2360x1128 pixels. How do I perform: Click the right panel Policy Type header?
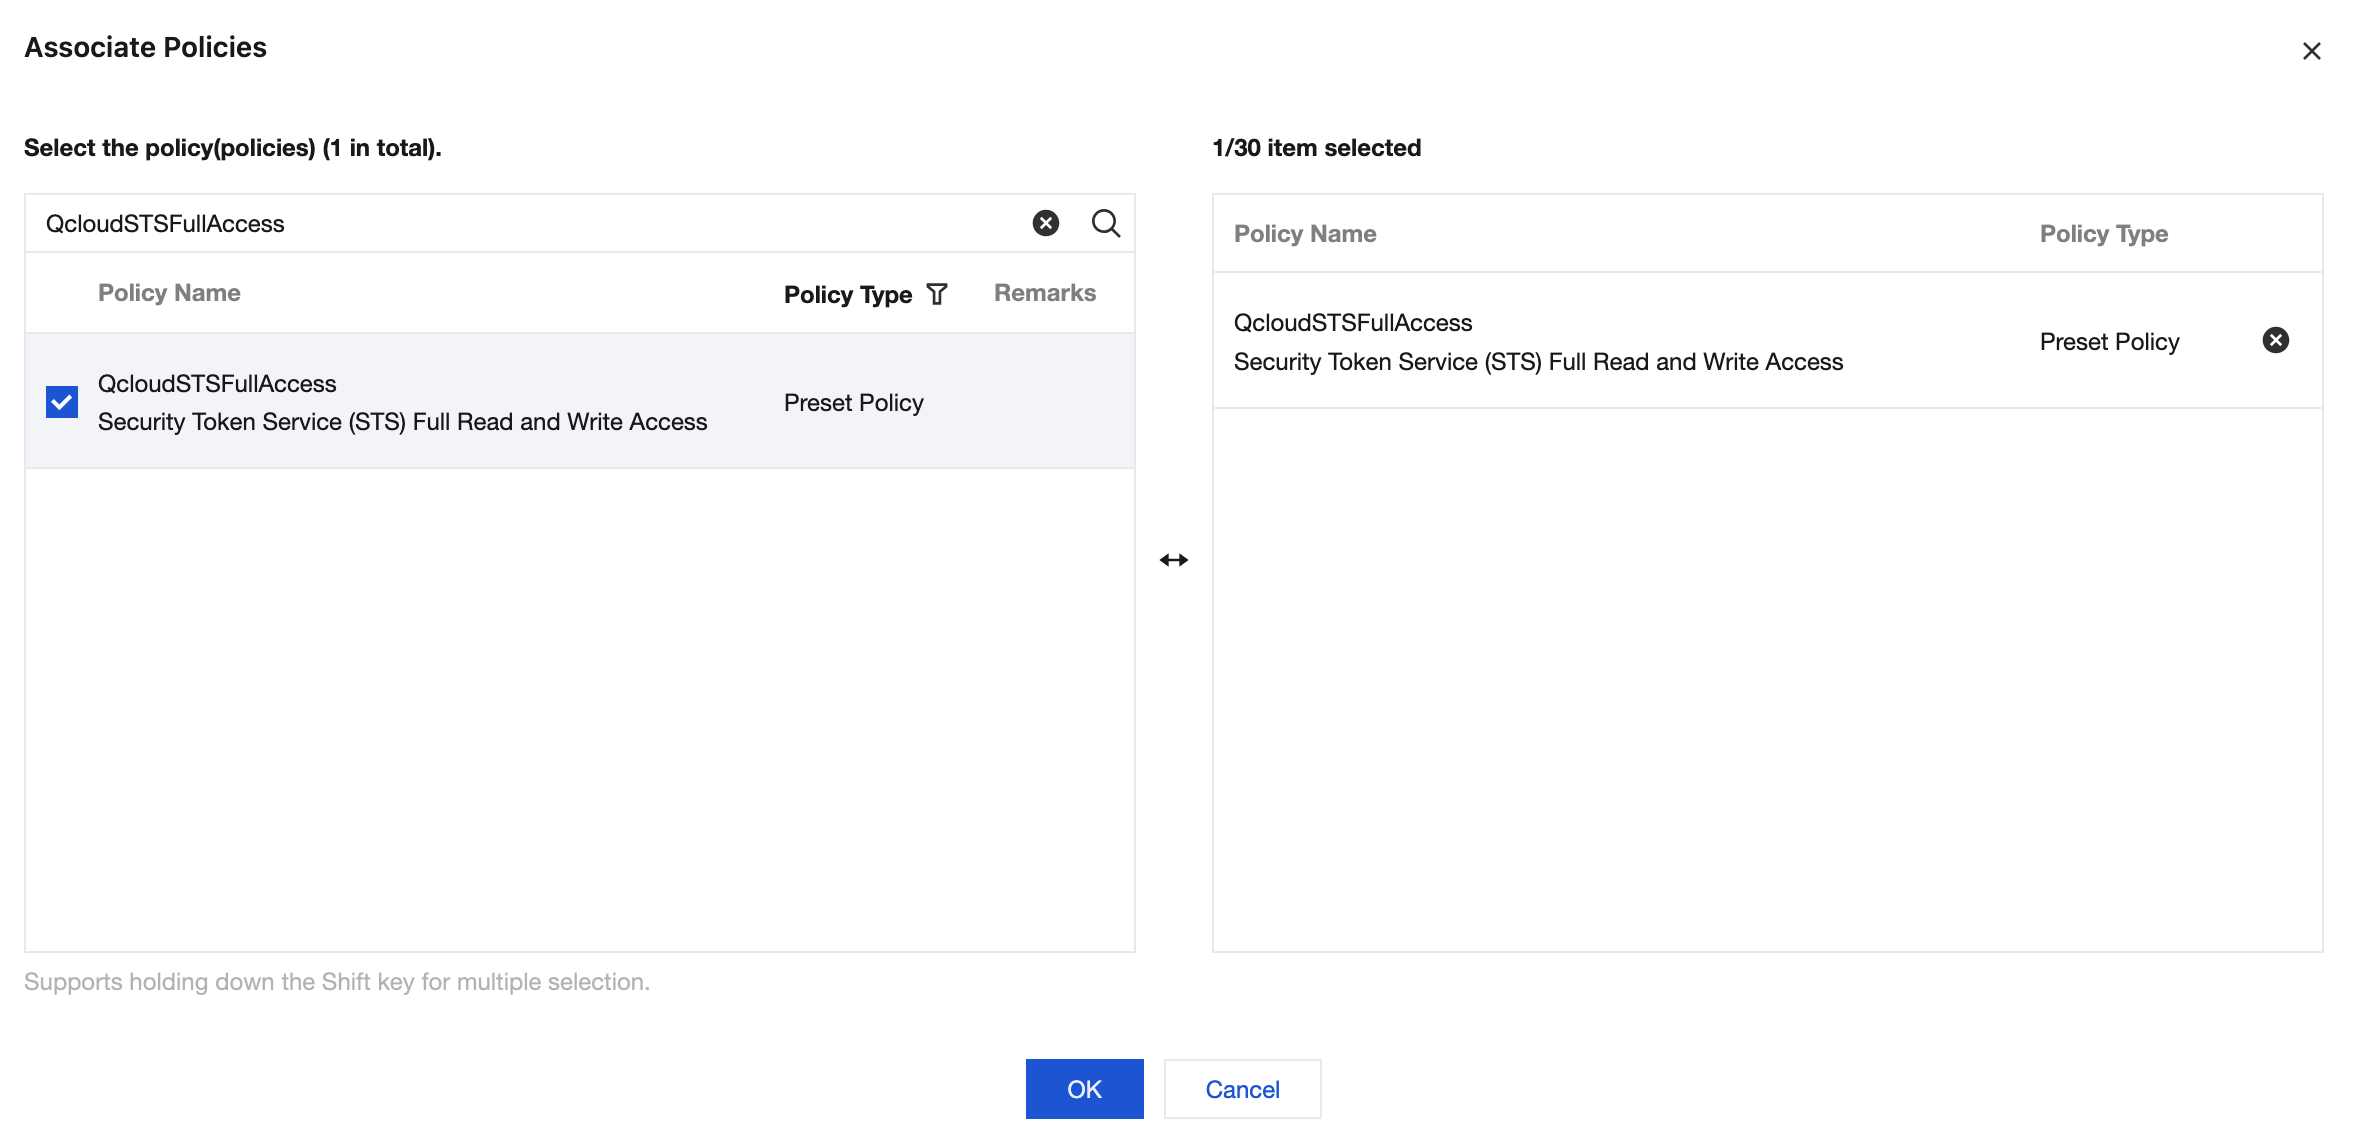[2103, 234]
